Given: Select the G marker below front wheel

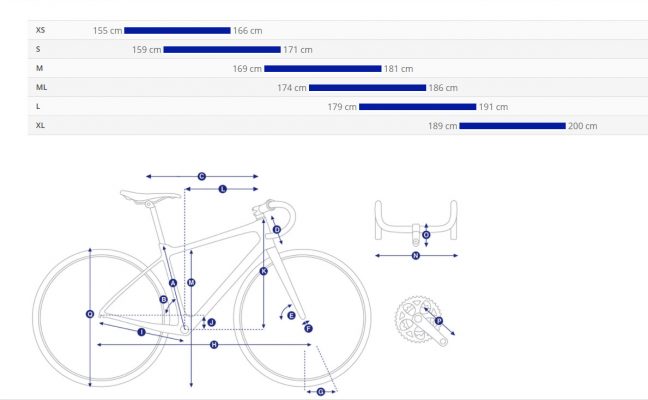Looking at the screenshot, I should [320, 391].
